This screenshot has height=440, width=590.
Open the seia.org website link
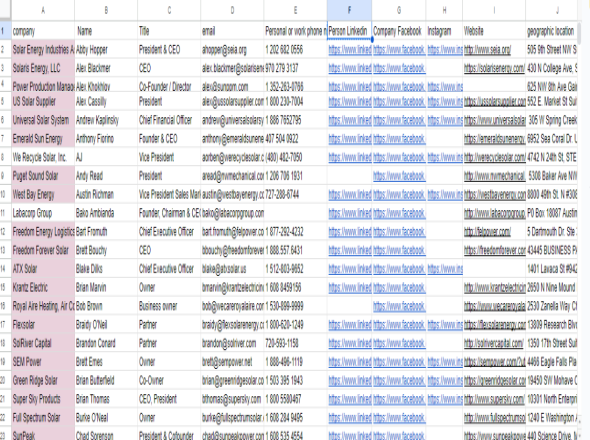point(487,50)
